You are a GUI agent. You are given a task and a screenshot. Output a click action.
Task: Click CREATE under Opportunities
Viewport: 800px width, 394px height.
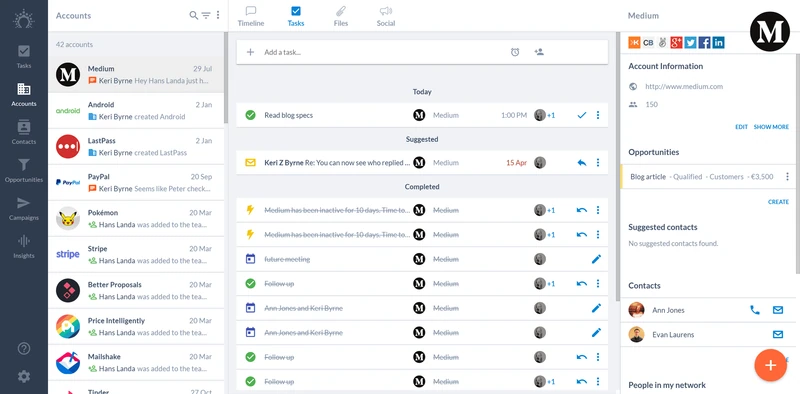779,202
